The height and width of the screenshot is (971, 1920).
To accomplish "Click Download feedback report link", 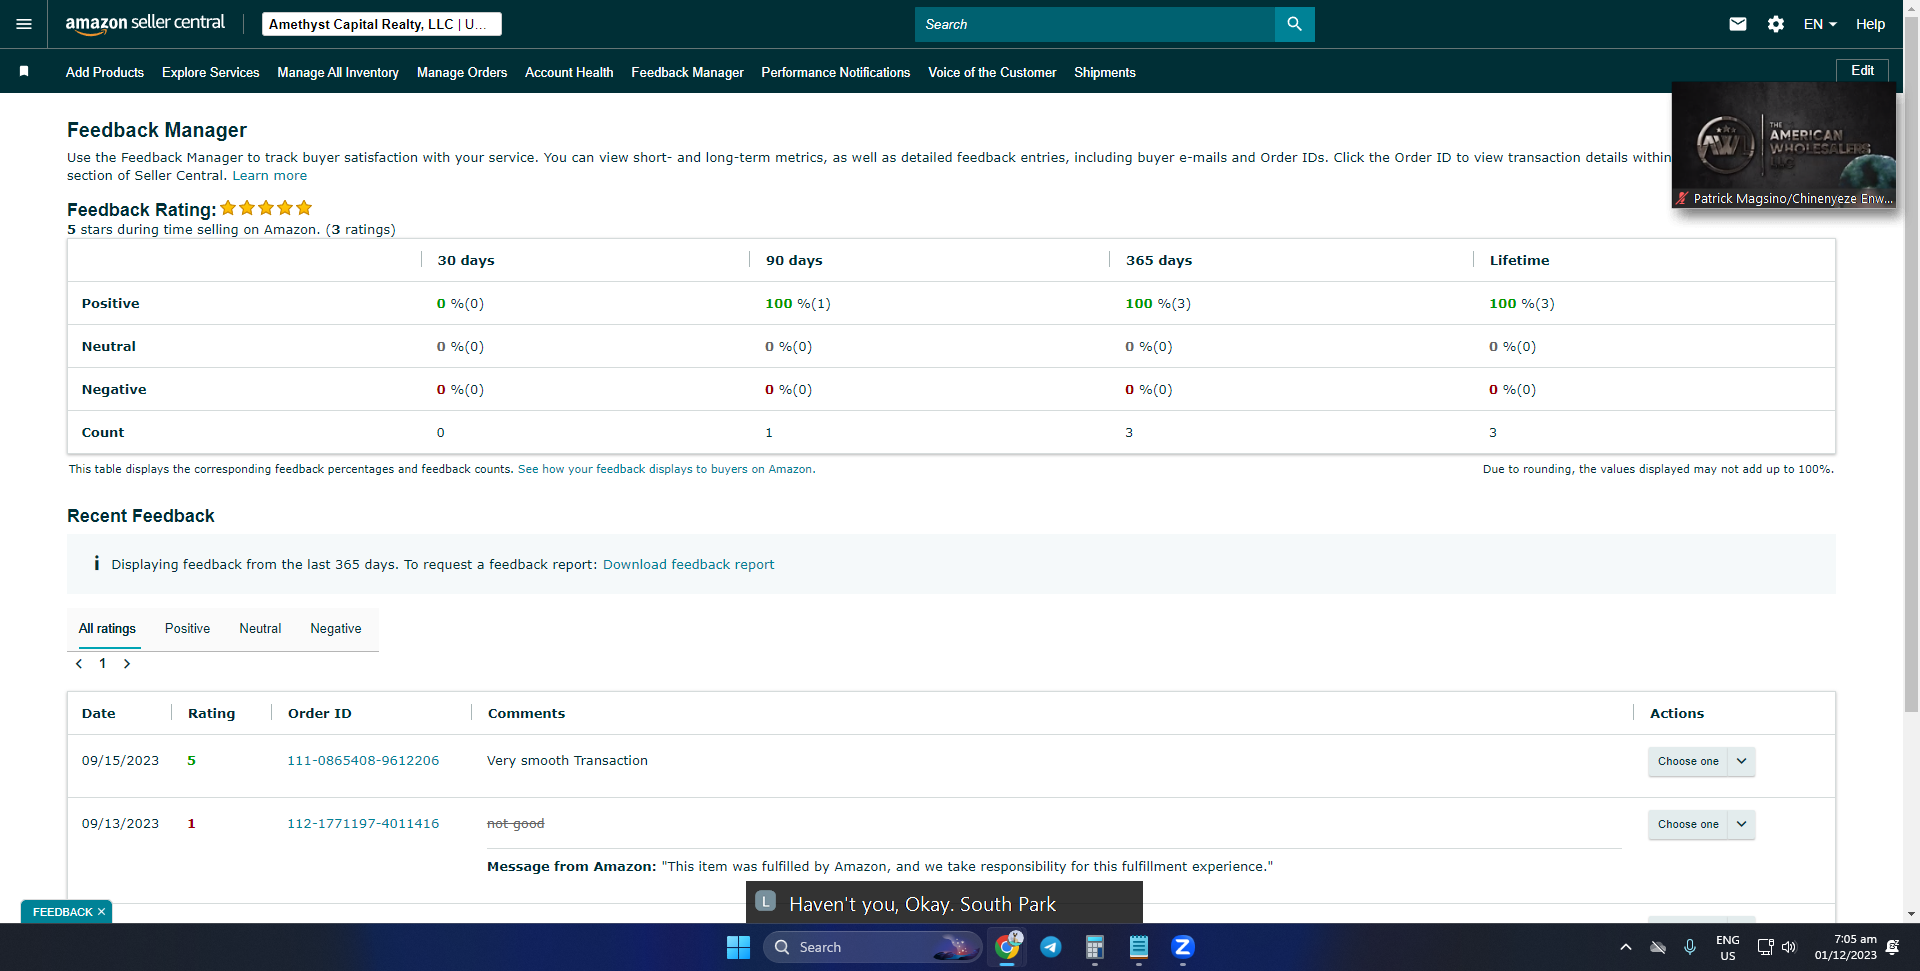I will click(x=688, y=565).
